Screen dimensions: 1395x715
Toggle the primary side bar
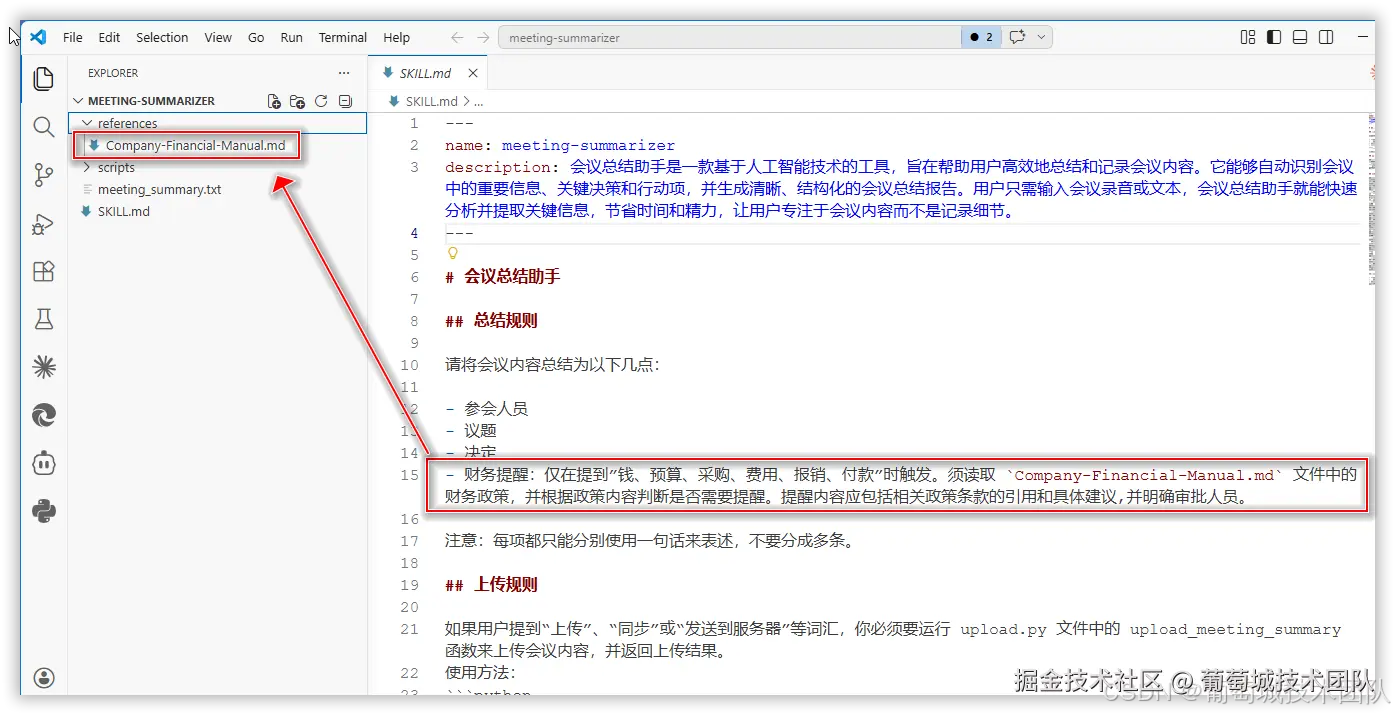(1274, 37)
